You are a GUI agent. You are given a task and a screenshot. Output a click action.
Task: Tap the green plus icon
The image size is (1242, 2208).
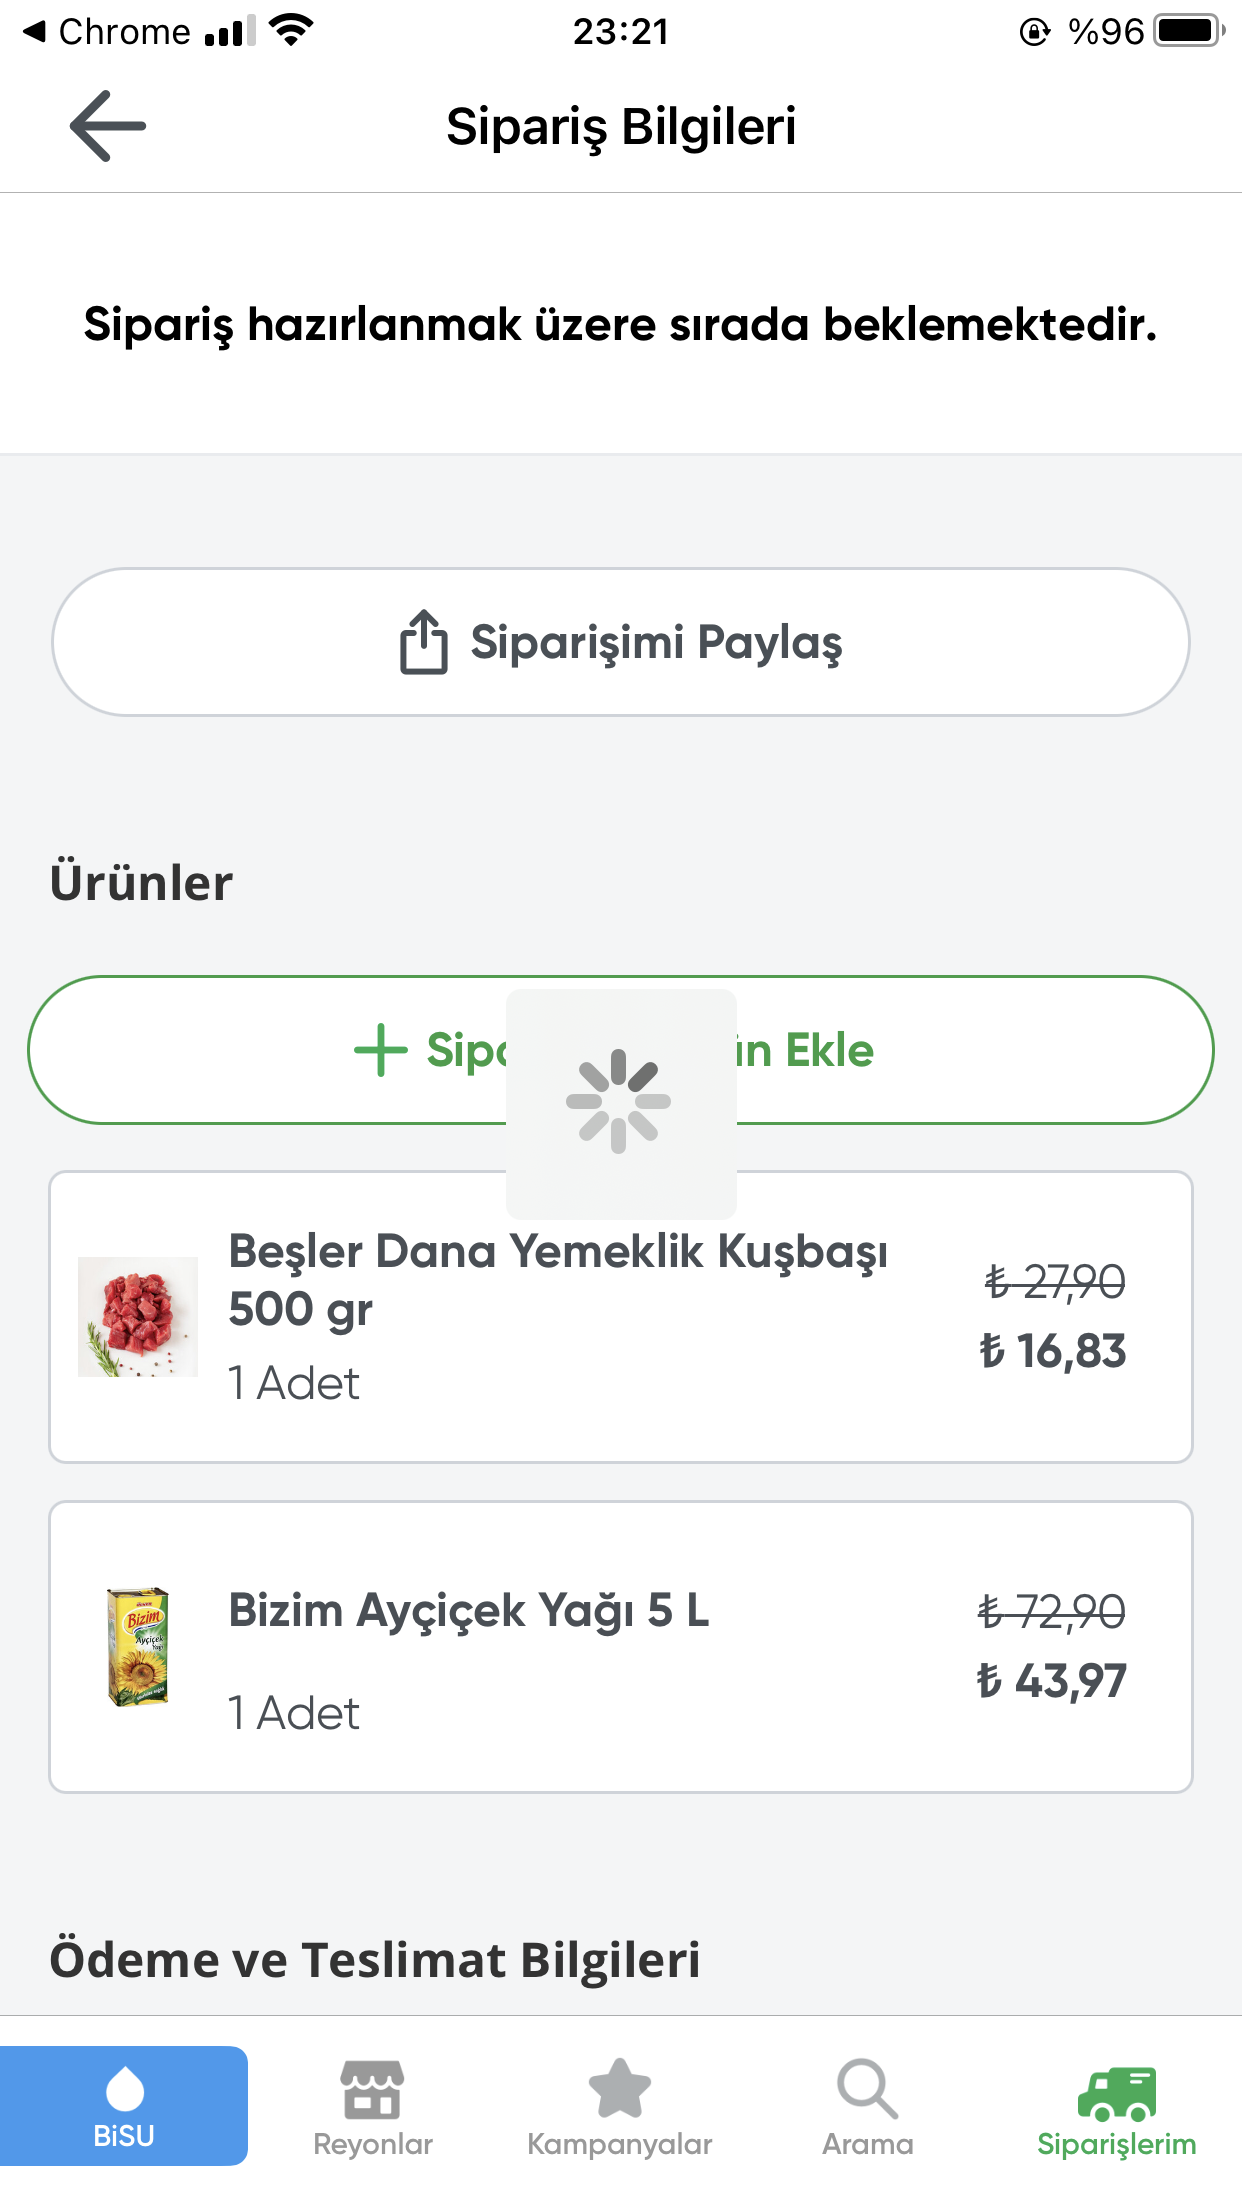click(x=381, y=1050)
